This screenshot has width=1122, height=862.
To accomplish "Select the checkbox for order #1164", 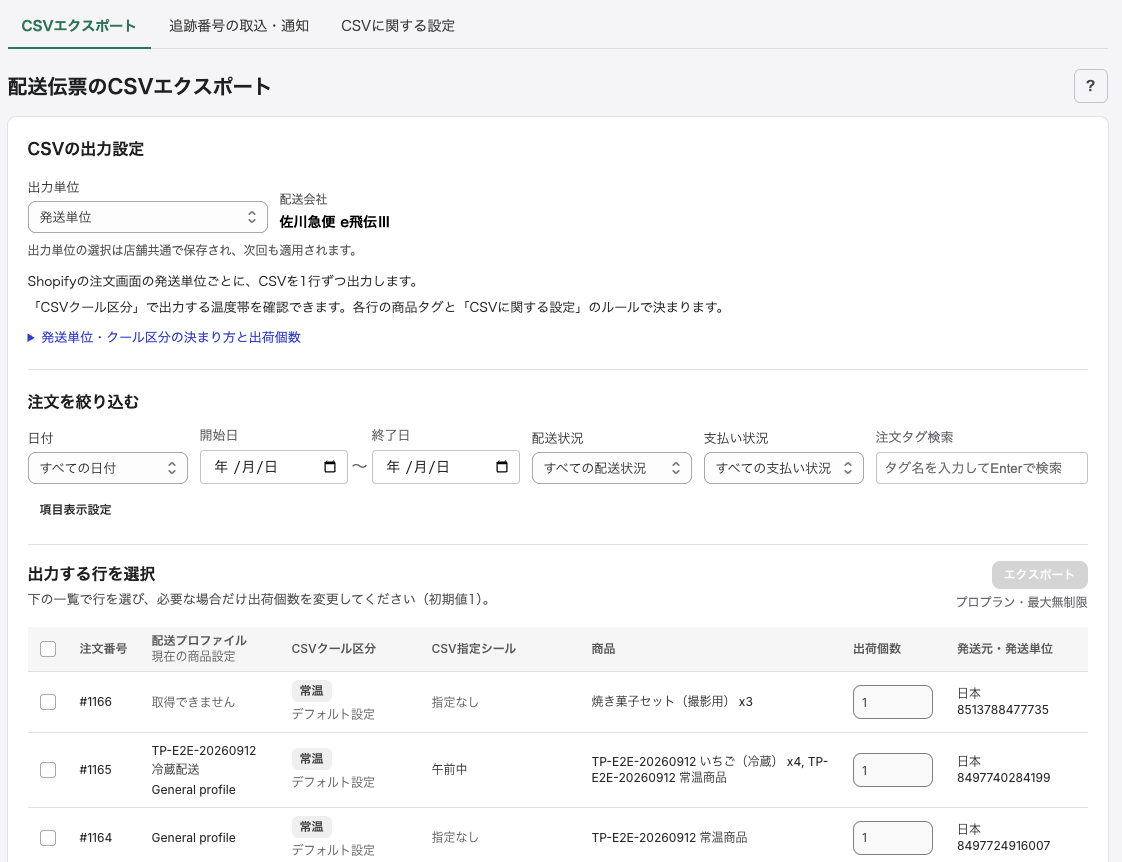I will click(x=48, y=838).
